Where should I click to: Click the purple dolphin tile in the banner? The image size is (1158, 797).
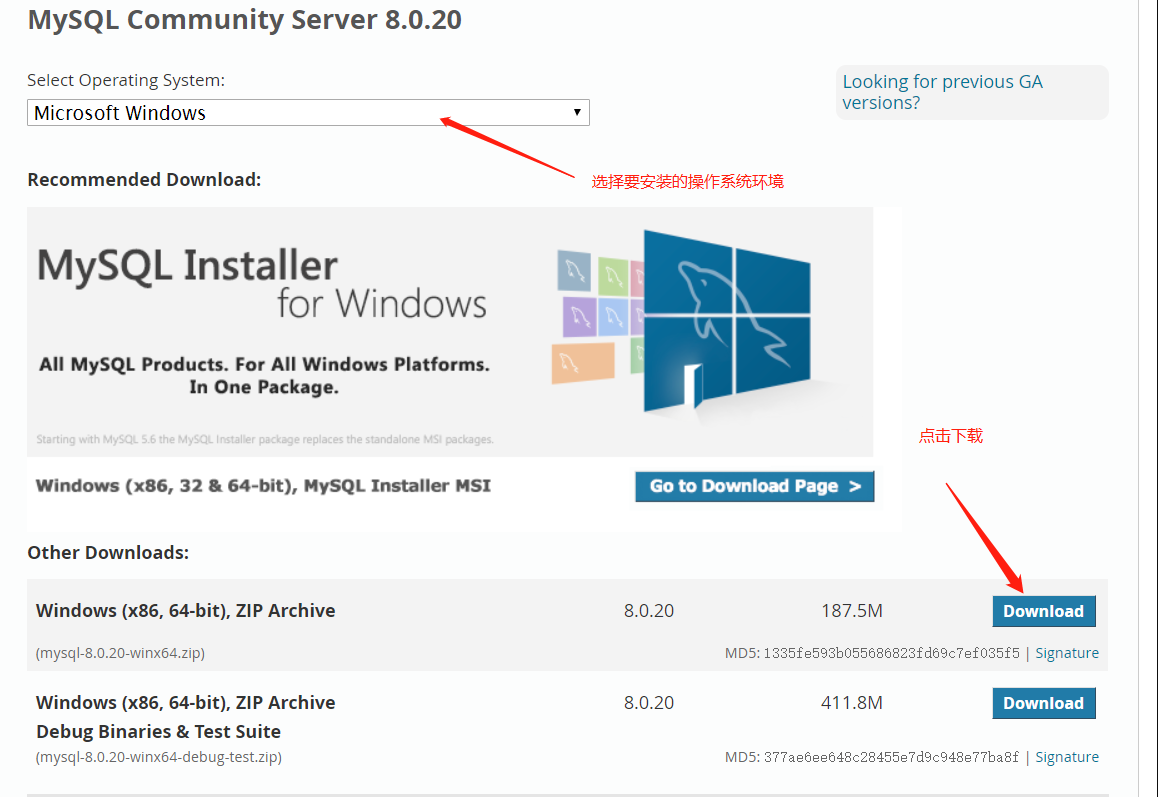tap(580, 316)
